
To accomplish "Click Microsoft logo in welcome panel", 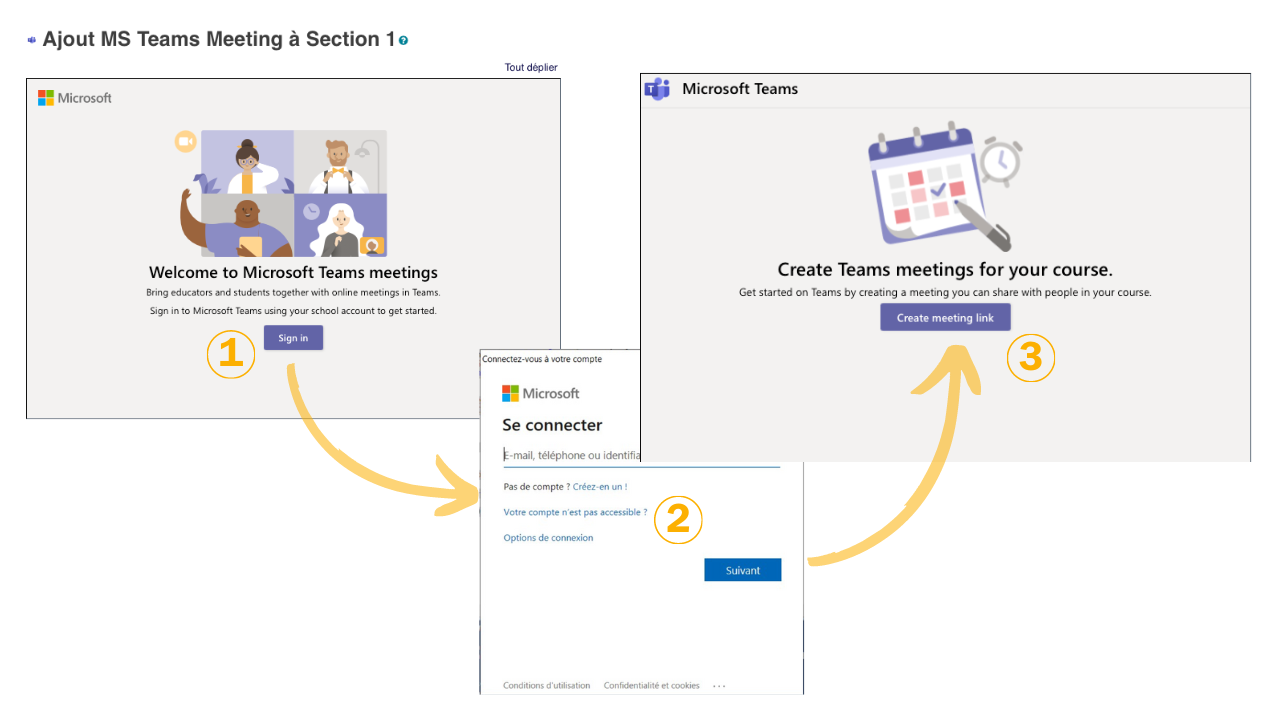I will [x=75, y=98].
